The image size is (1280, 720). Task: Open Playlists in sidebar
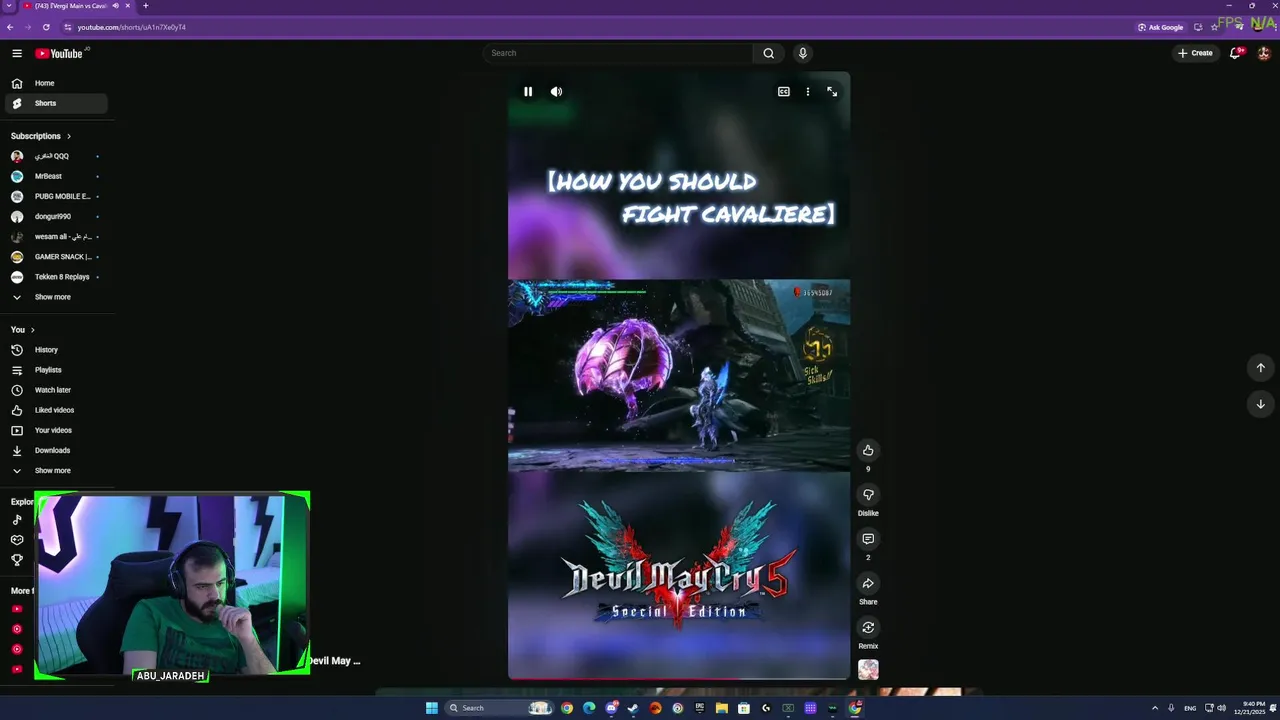click(56, 370)
